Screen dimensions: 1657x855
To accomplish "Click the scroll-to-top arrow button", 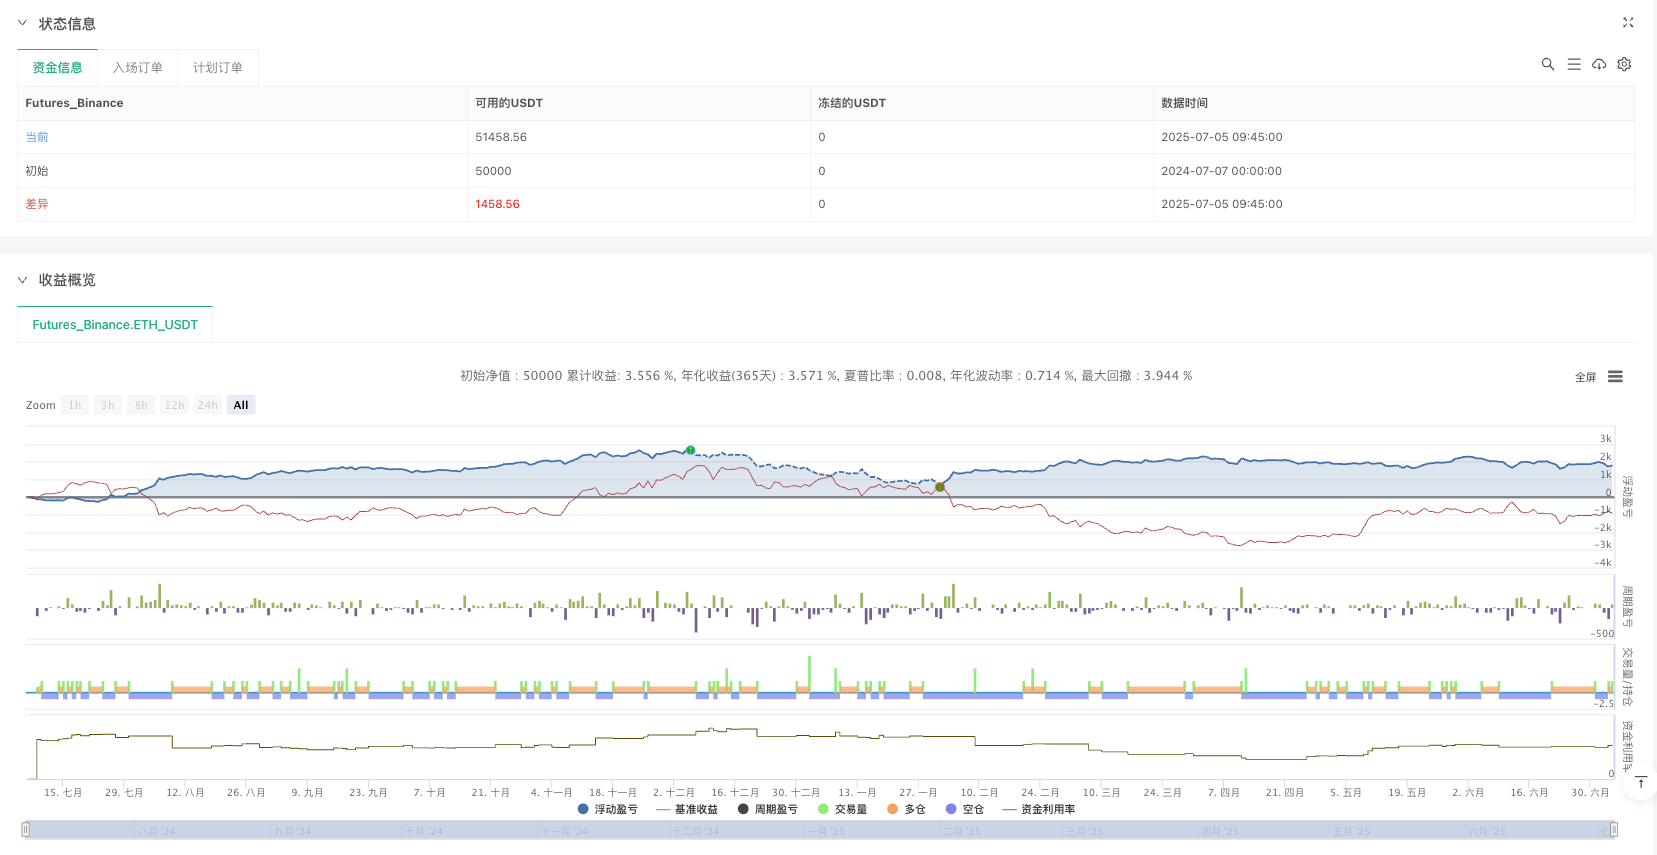I will [1640, 782].
